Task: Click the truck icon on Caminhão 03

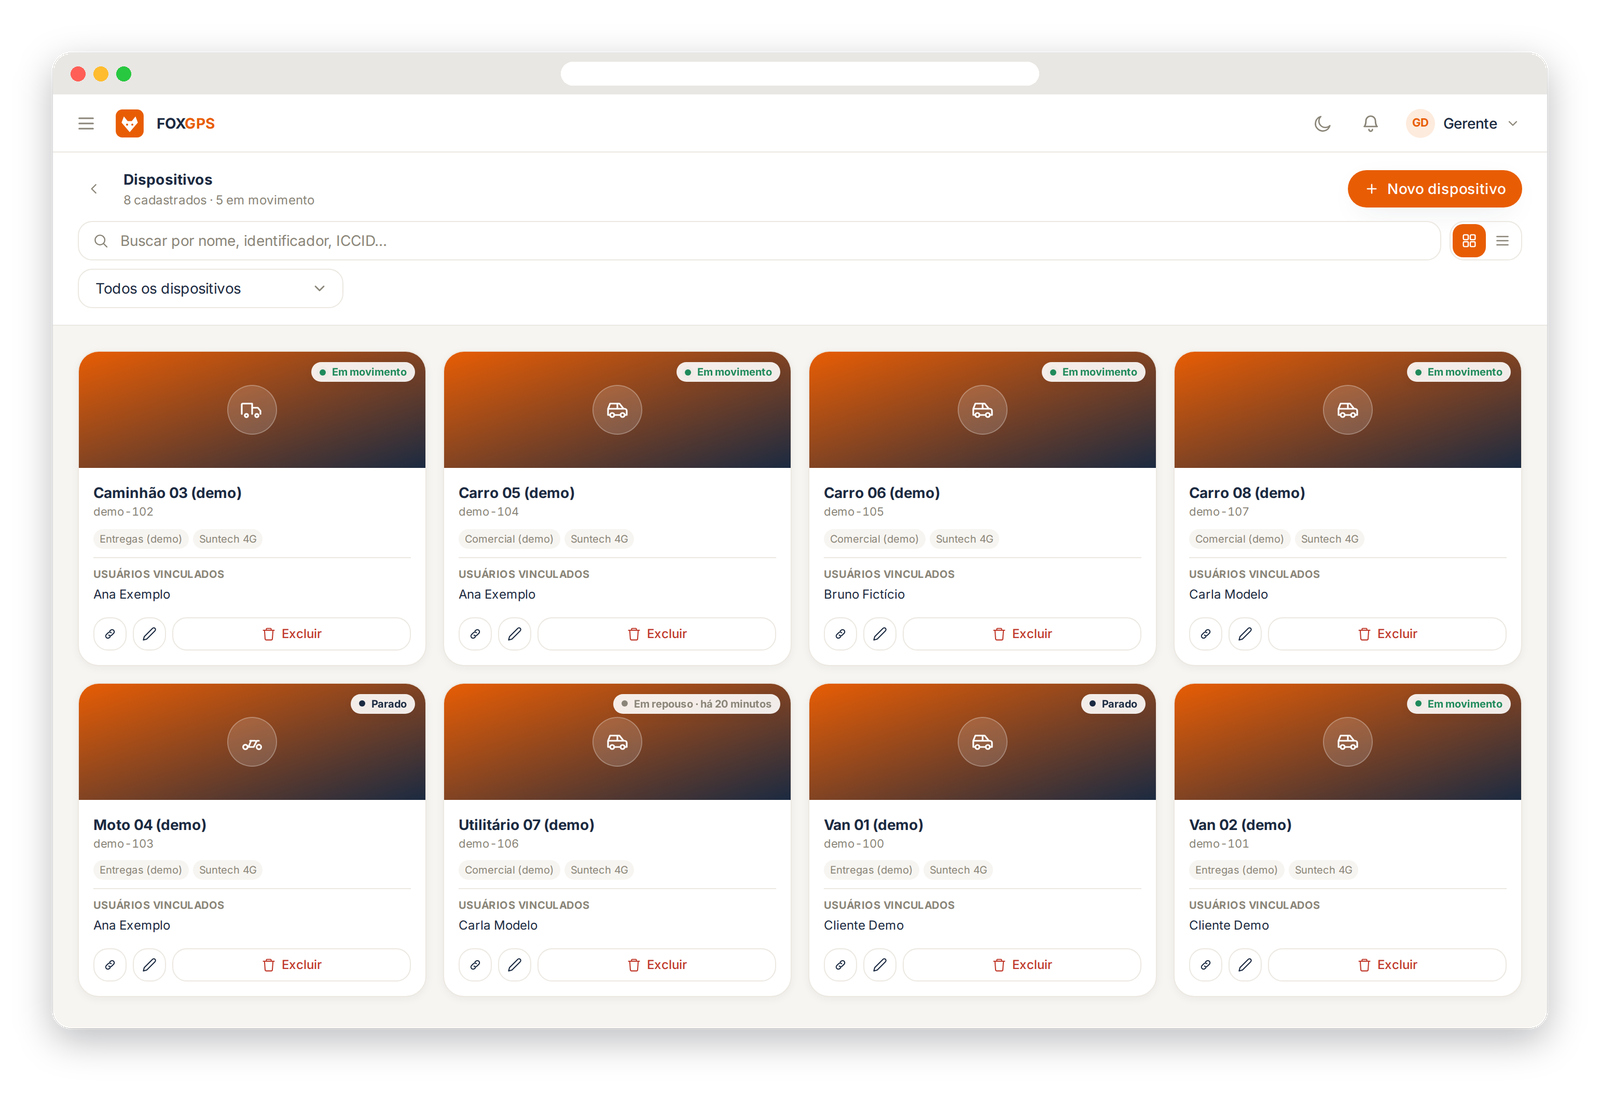Action: (252, 410)
